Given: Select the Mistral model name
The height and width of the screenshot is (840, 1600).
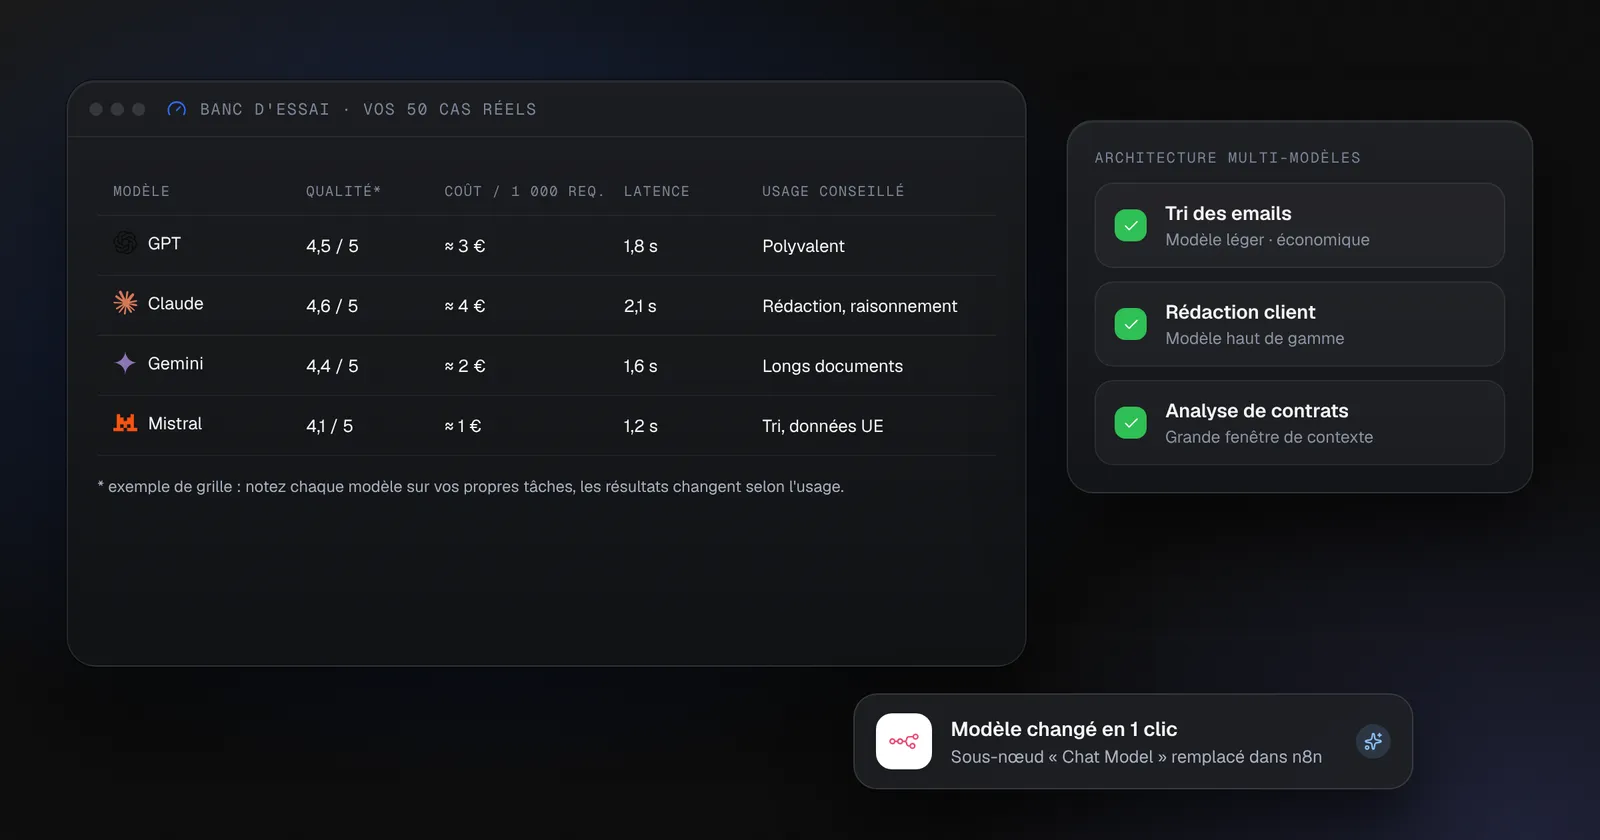Looking at the screenshot, I should pos(175,424).
